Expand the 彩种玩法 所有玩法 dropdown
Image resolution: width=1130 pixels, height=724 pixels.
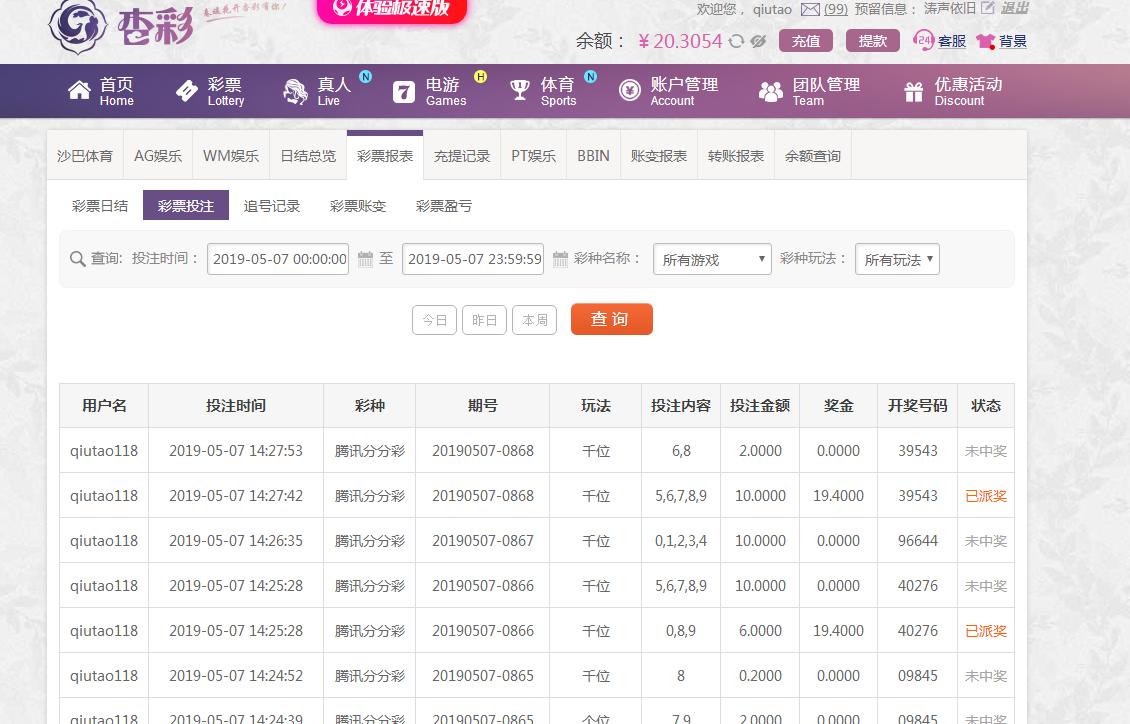coord(897,260)
